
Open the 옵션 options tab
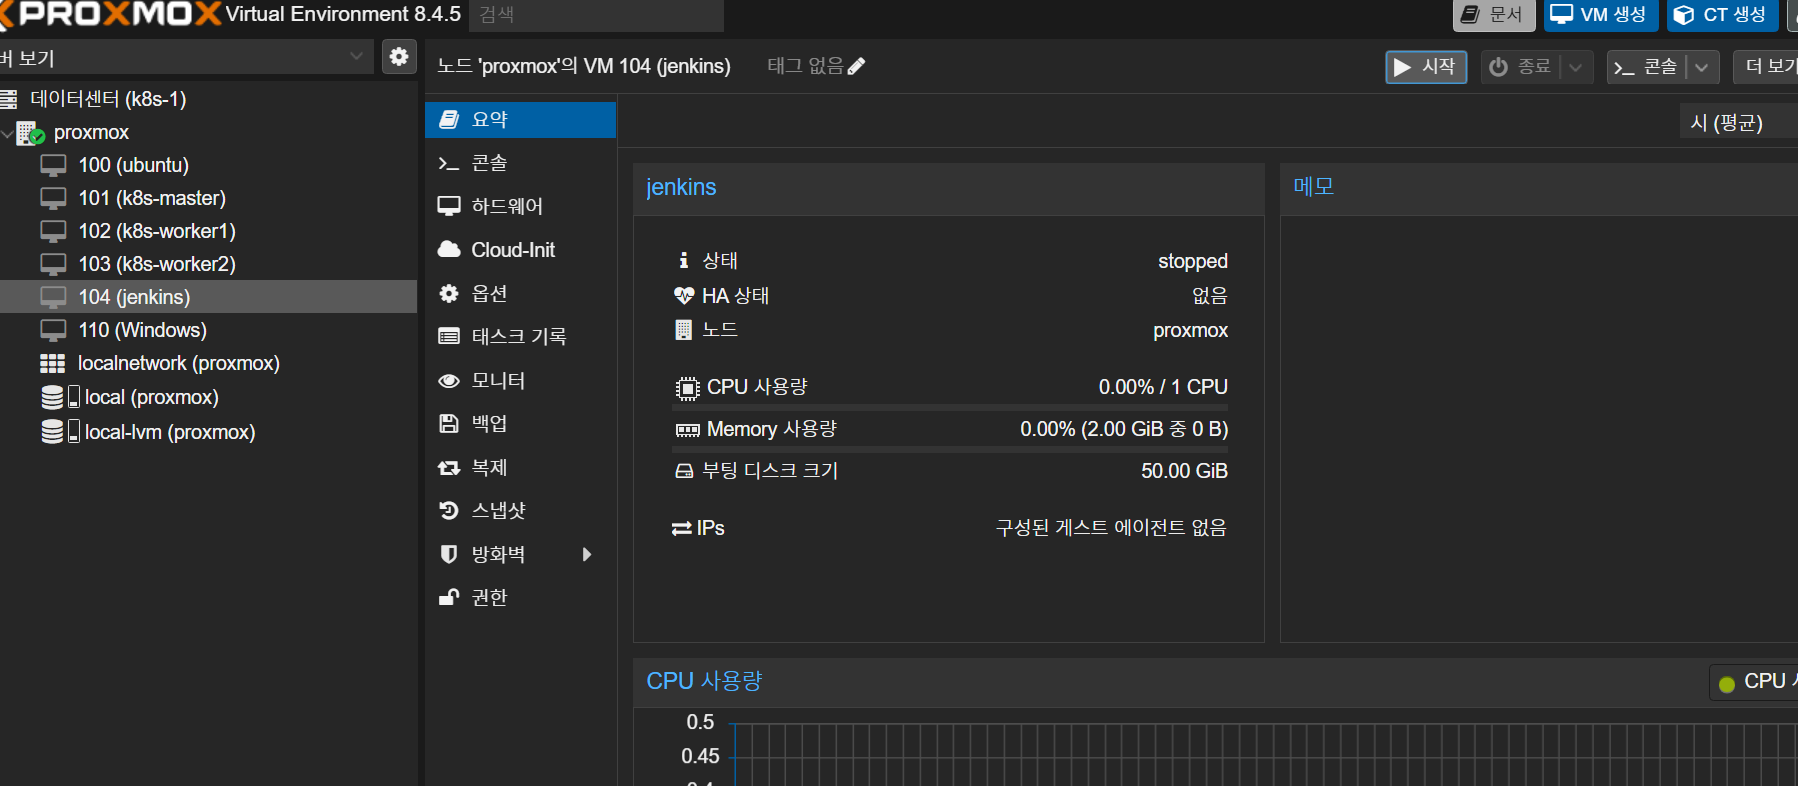[x=520, y=293]
